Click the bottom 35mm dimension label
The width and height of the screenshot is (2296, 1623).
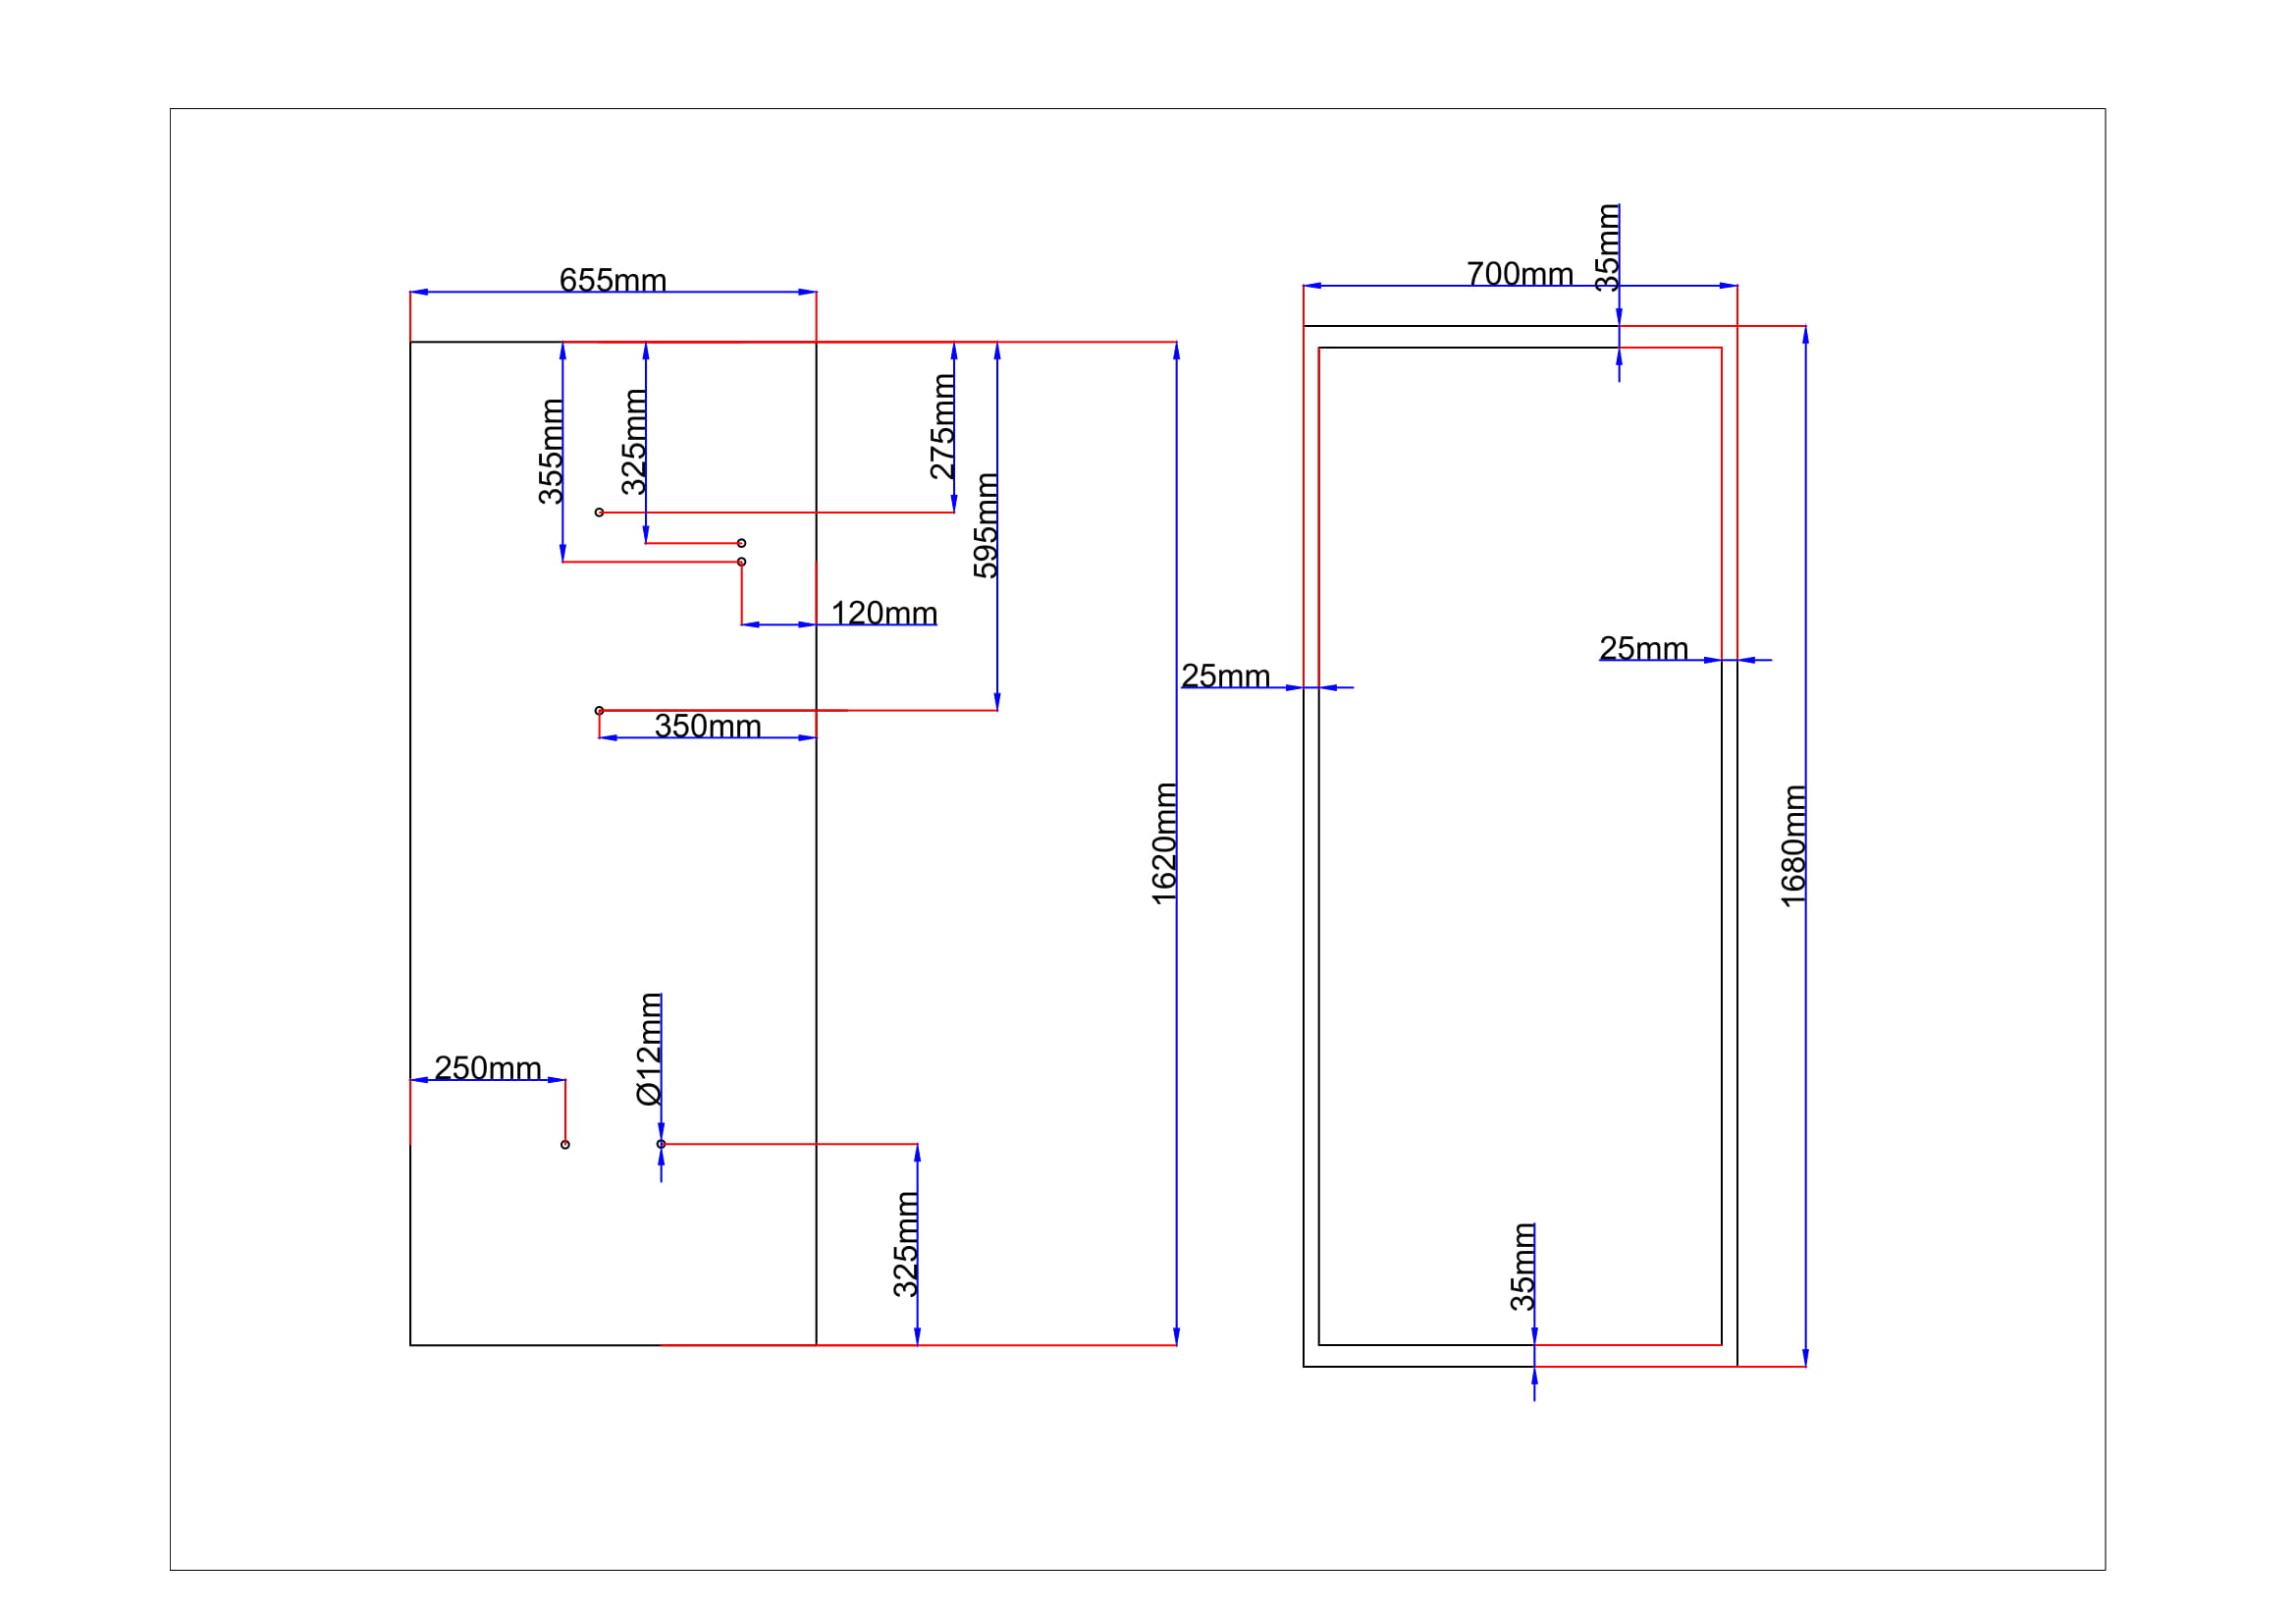(x=1522, y=1266)
